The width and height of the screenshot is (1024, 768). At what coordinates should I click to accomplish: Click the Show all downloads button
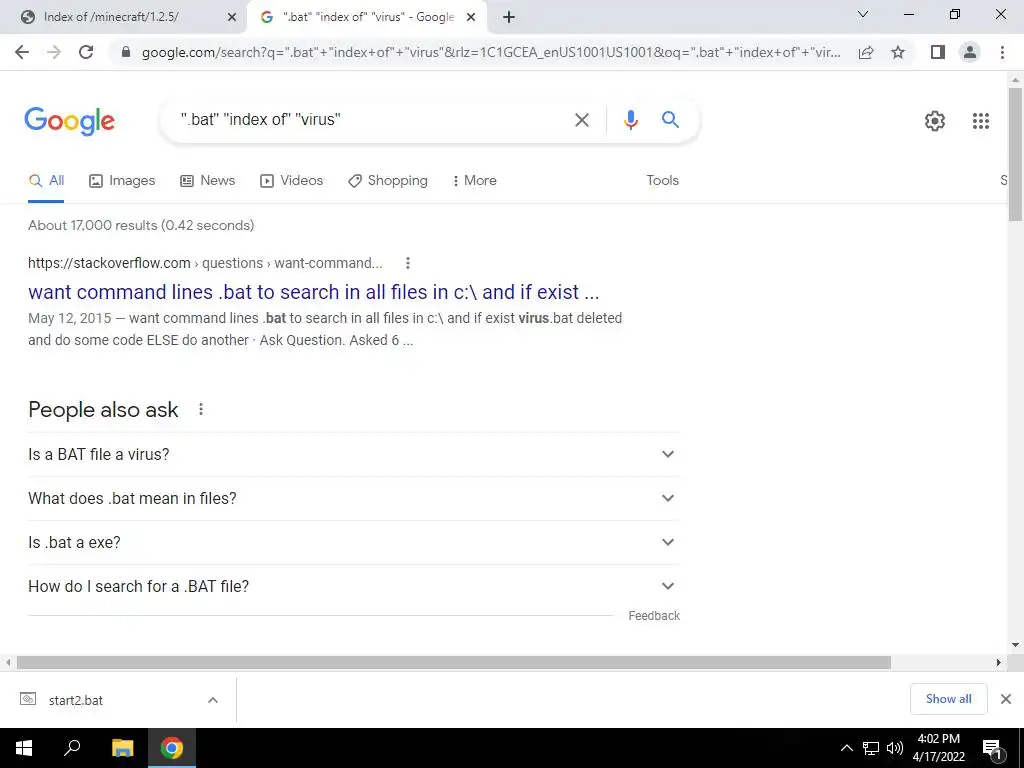(x=948, y=699)
